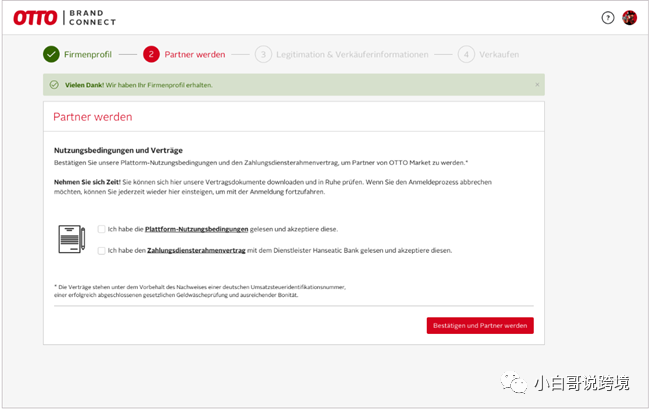Click the step 4 circle icon
This screenshot has width=650, height=412.
[x=466, y=54]
